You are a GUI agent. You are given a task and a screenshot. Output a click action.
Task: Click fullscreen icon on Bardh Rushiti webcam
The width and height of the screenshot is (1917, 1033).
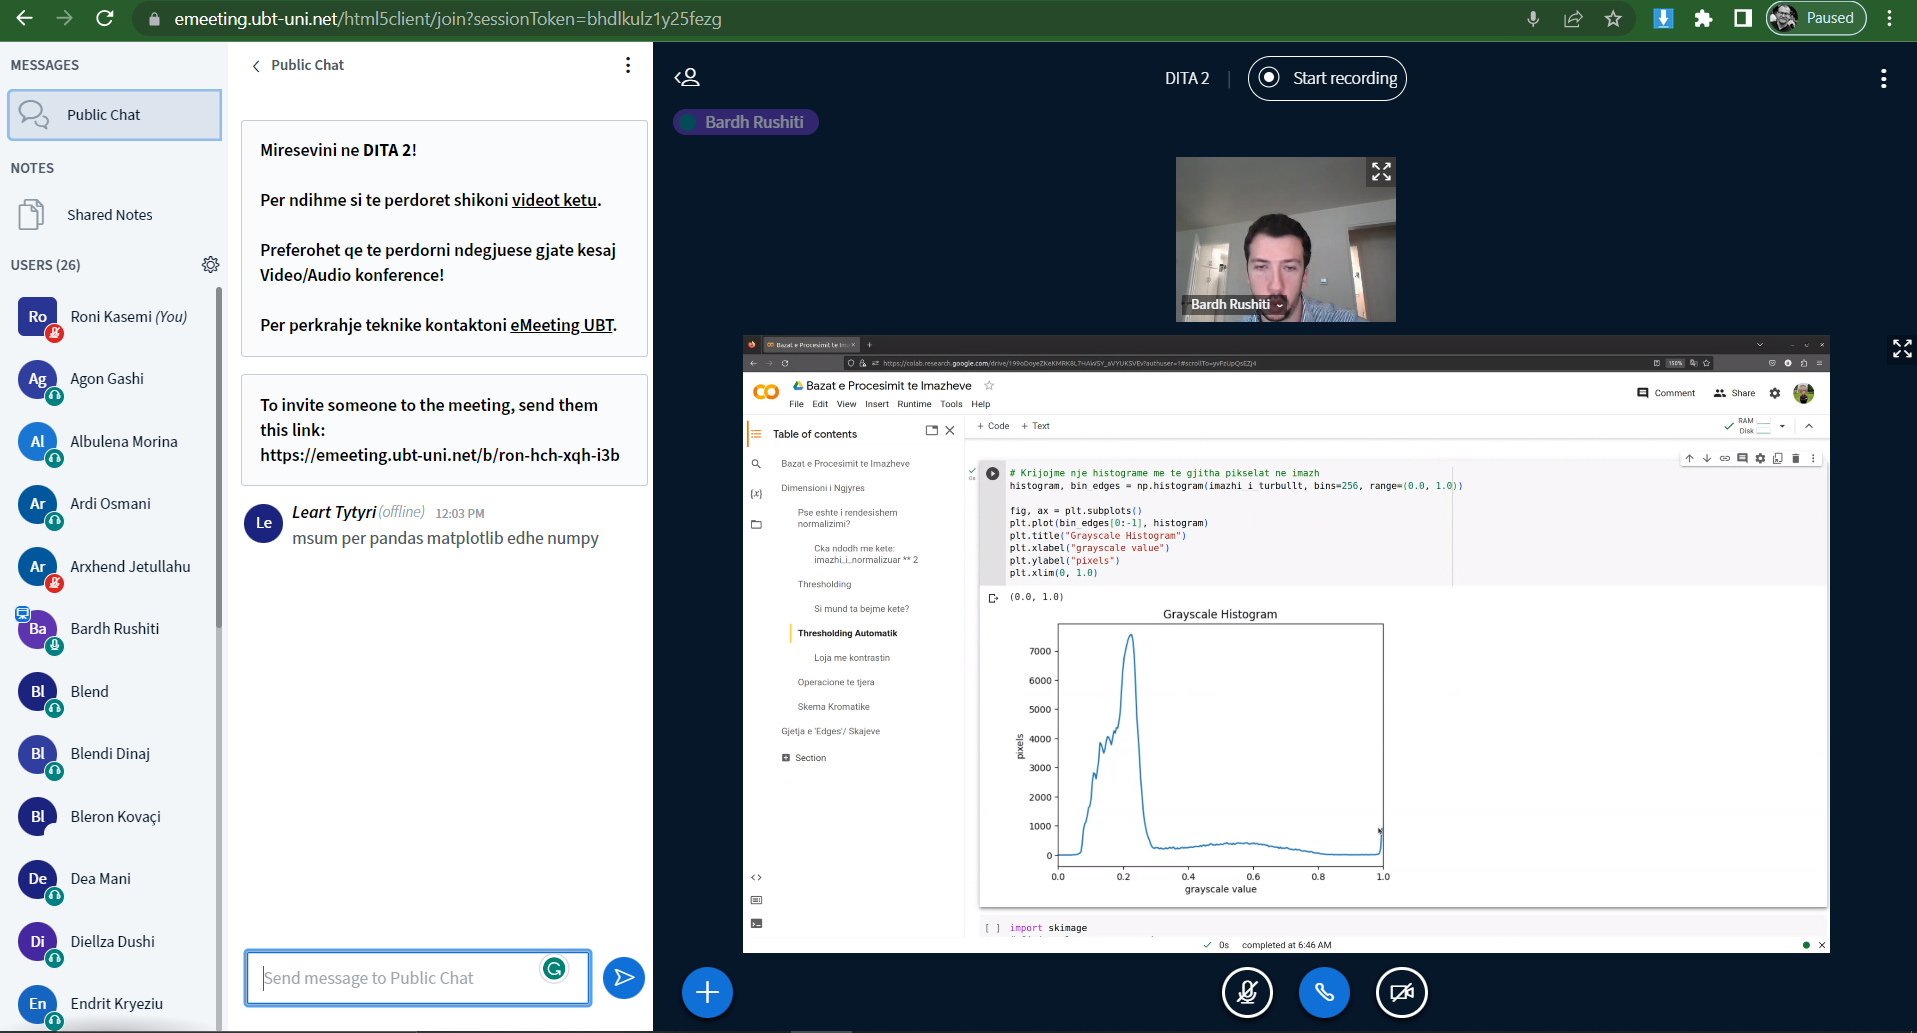point(1381,172)
